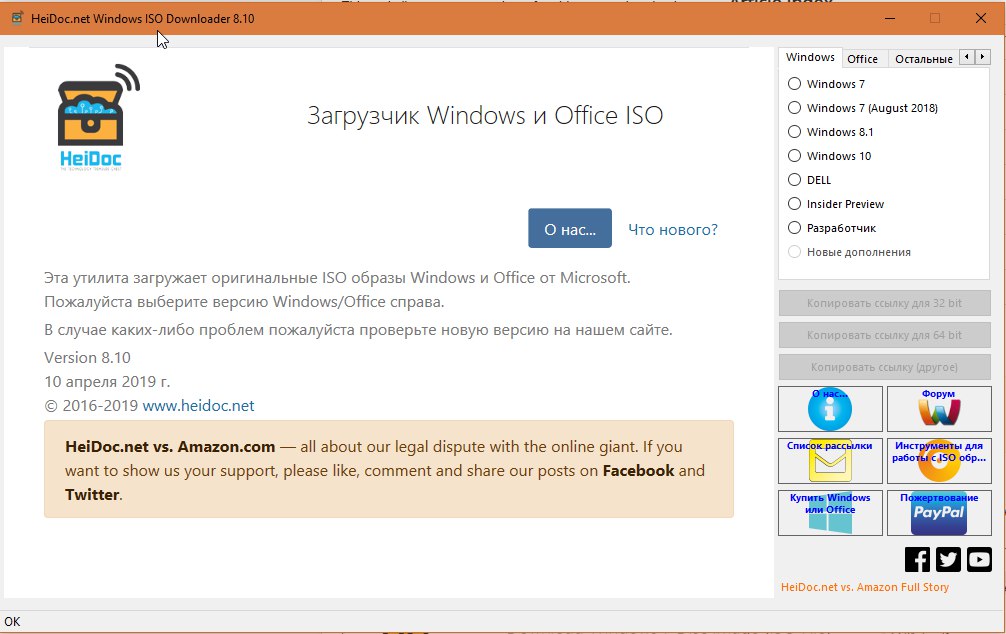This screenshot has width=1006, height=634.
Task: Click Копировать ссылку для 64 bit
Action: tap(884, 335)
